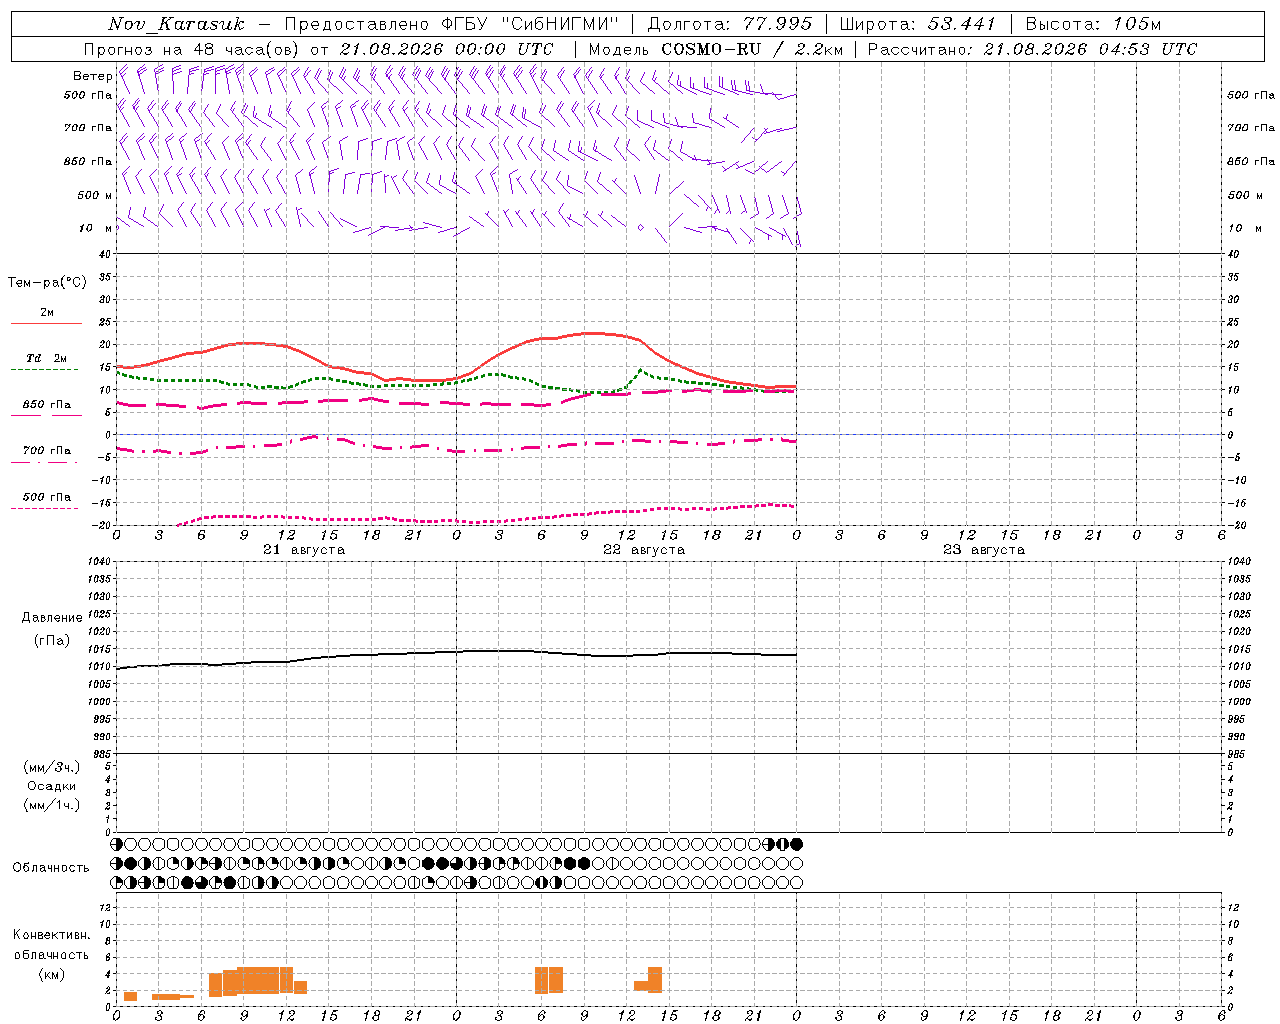Click first circle in top cloudiness row
Screen dimensions: 1280x1024
pyautogui.click(x=116, y=844)
